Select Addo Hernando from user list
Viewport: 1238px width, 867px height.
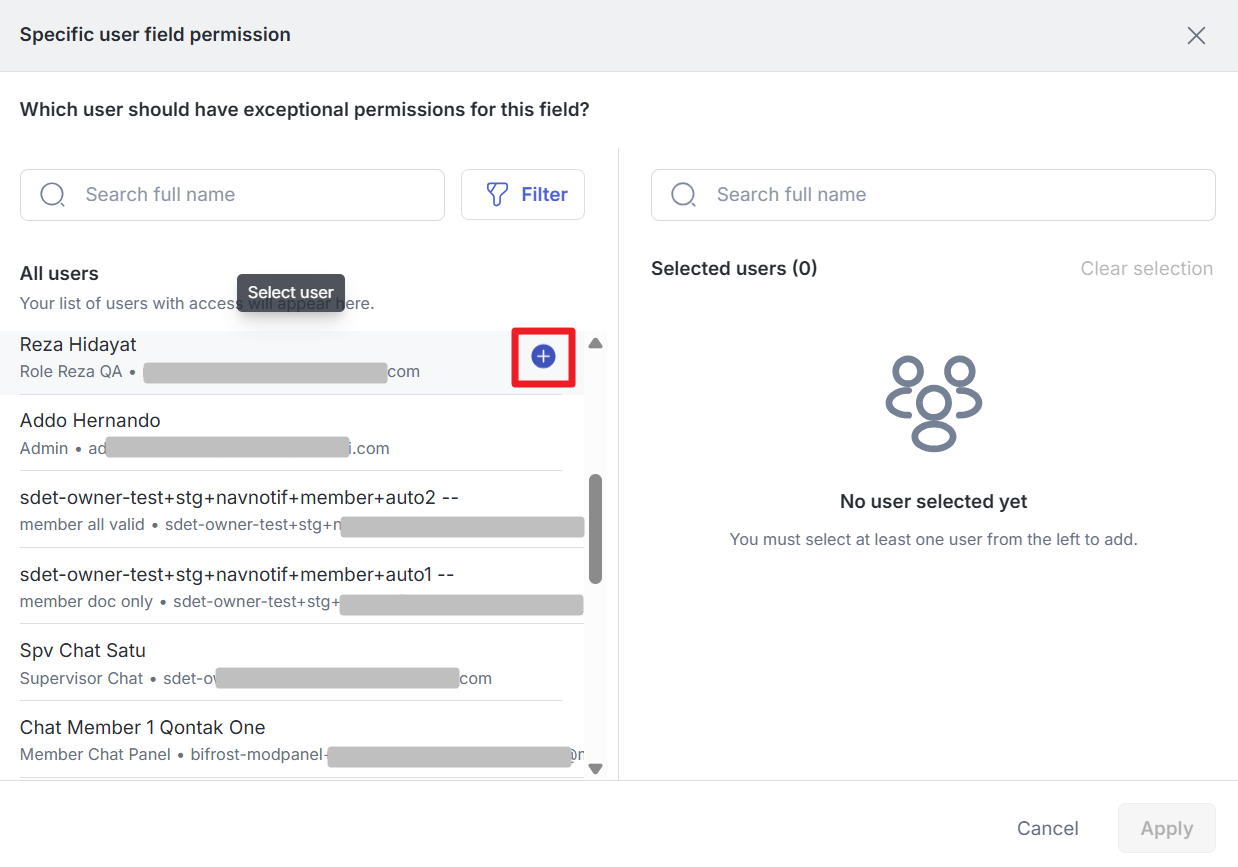[x=290, y=433]
